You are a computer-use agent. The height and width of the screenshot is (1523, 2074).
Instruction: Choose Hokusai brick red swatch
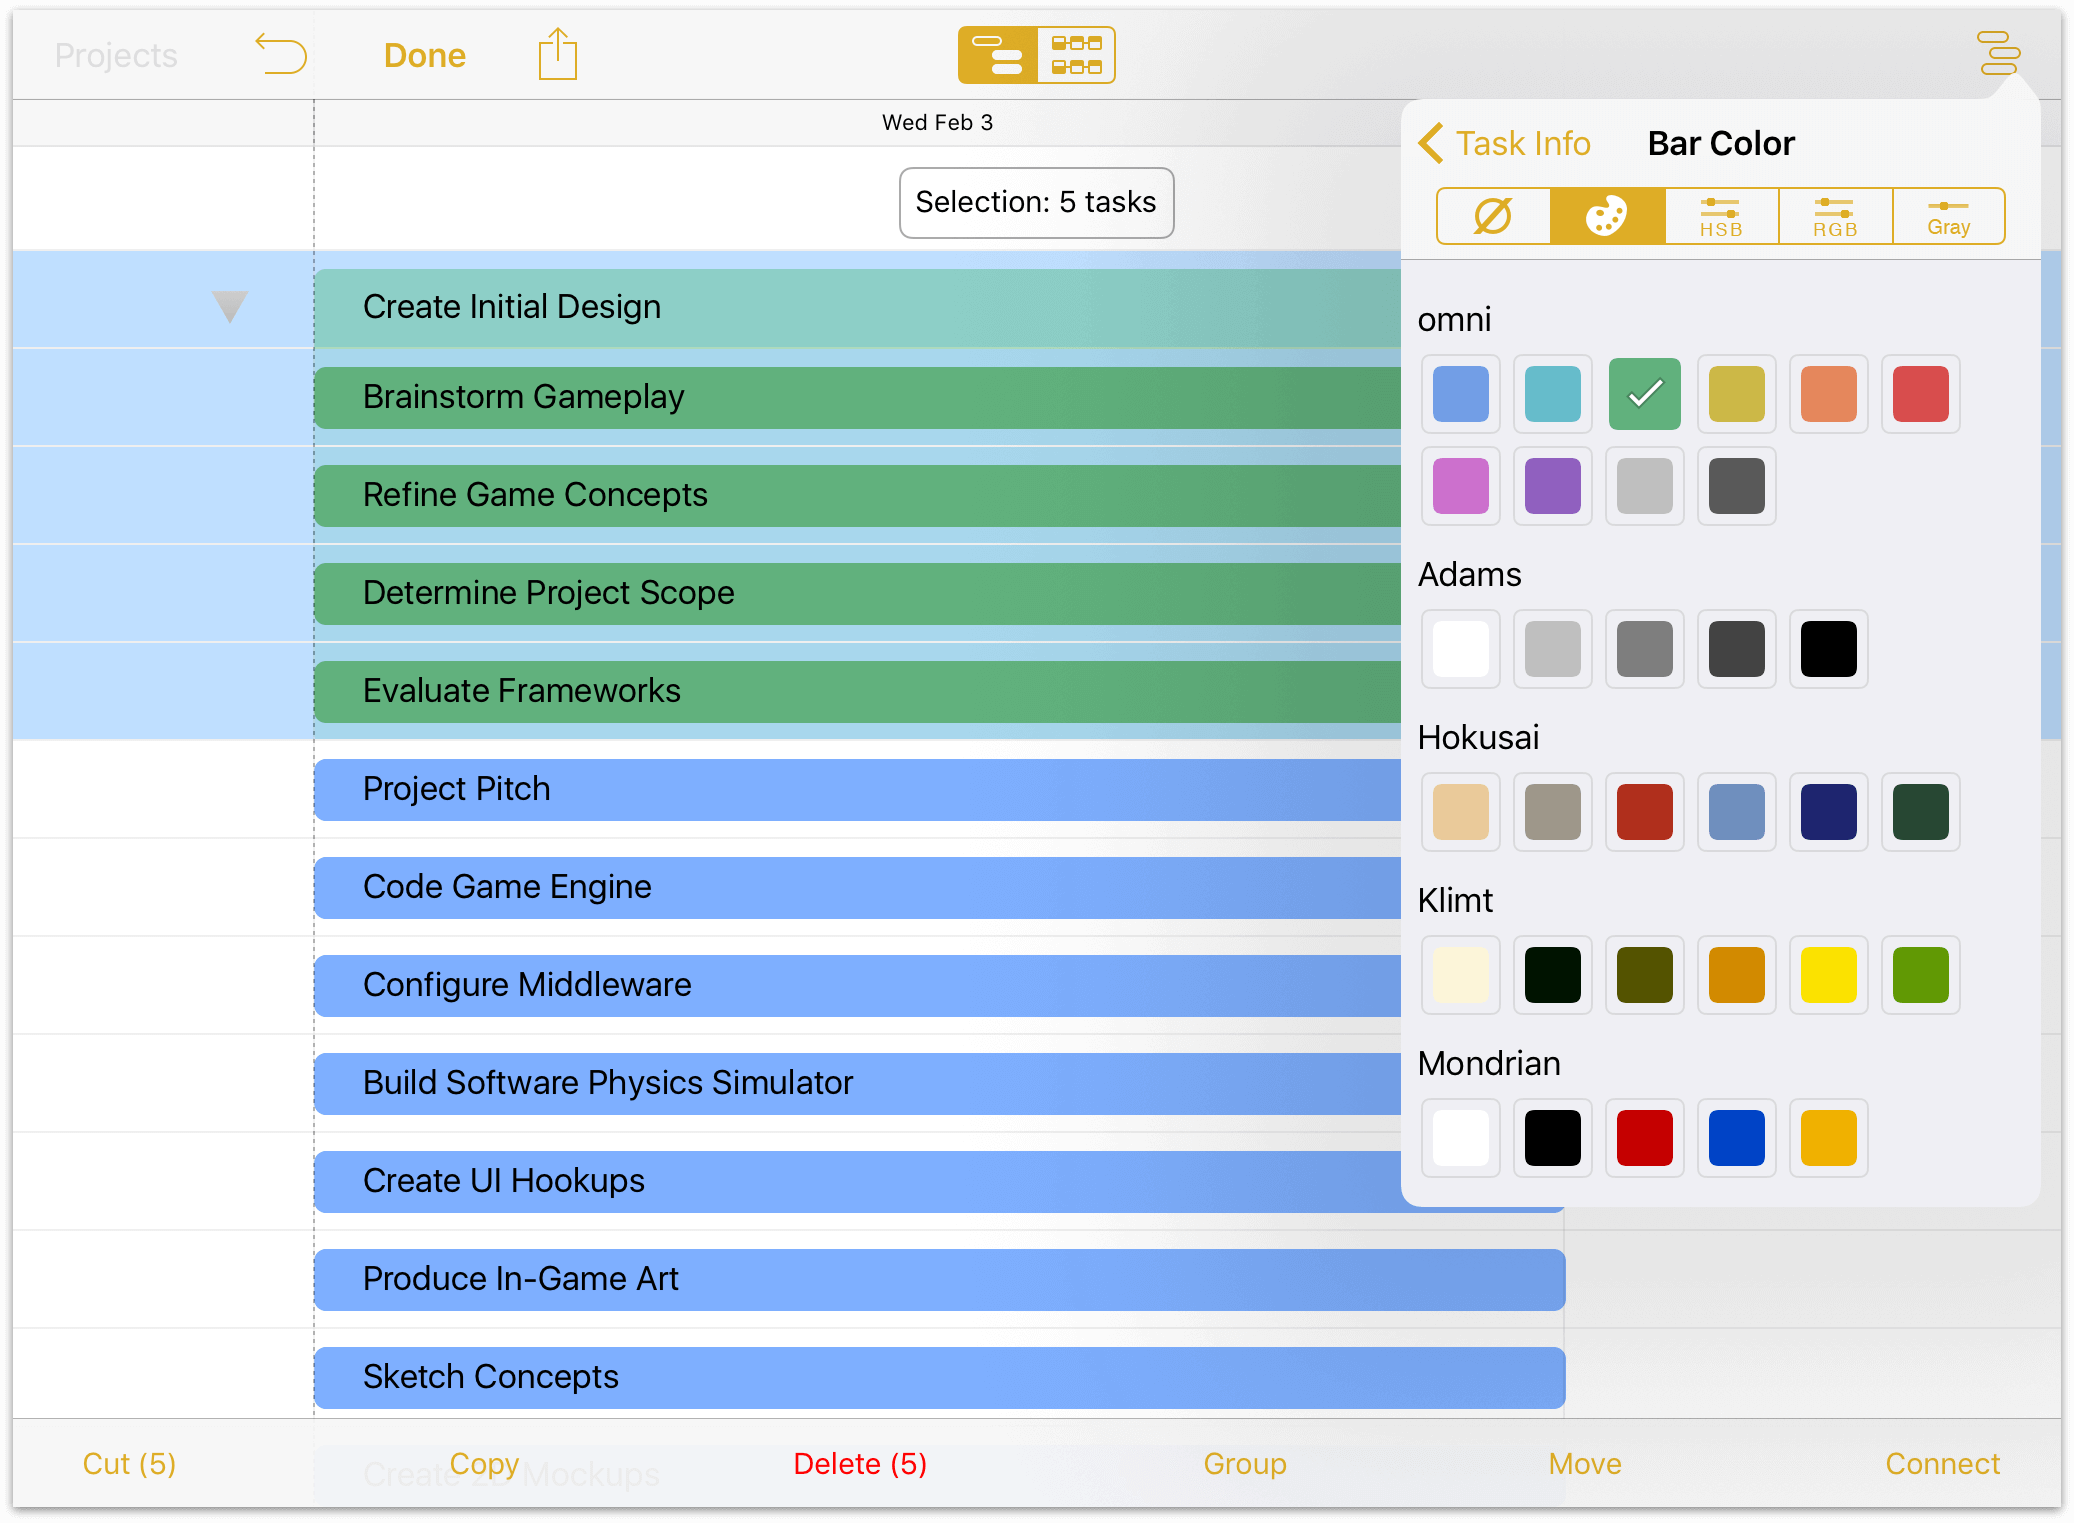pos(1645,812)
